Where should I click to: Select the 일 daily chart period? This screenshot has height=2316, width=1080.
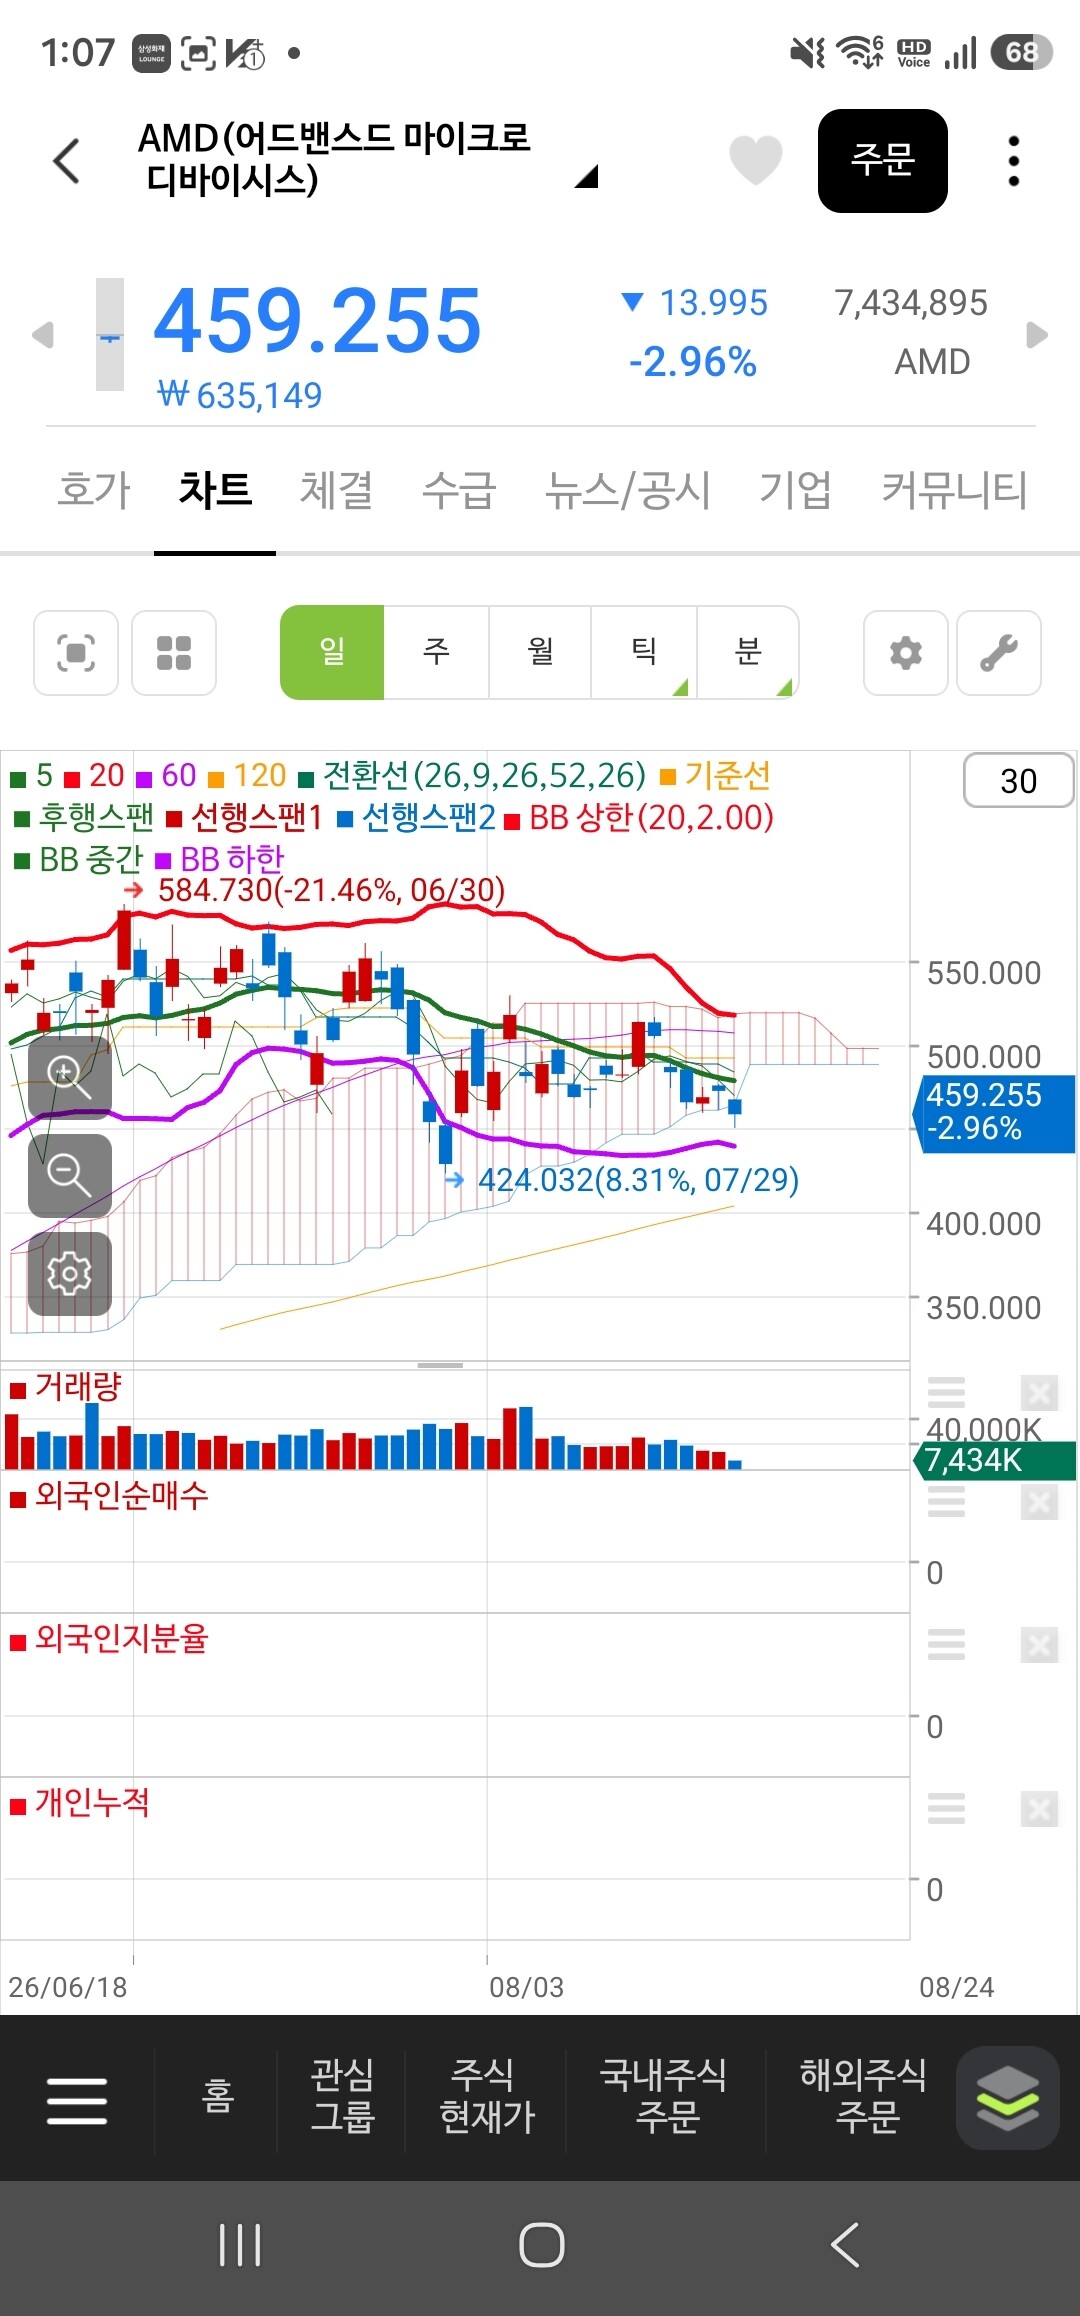(x=332, y=652)
